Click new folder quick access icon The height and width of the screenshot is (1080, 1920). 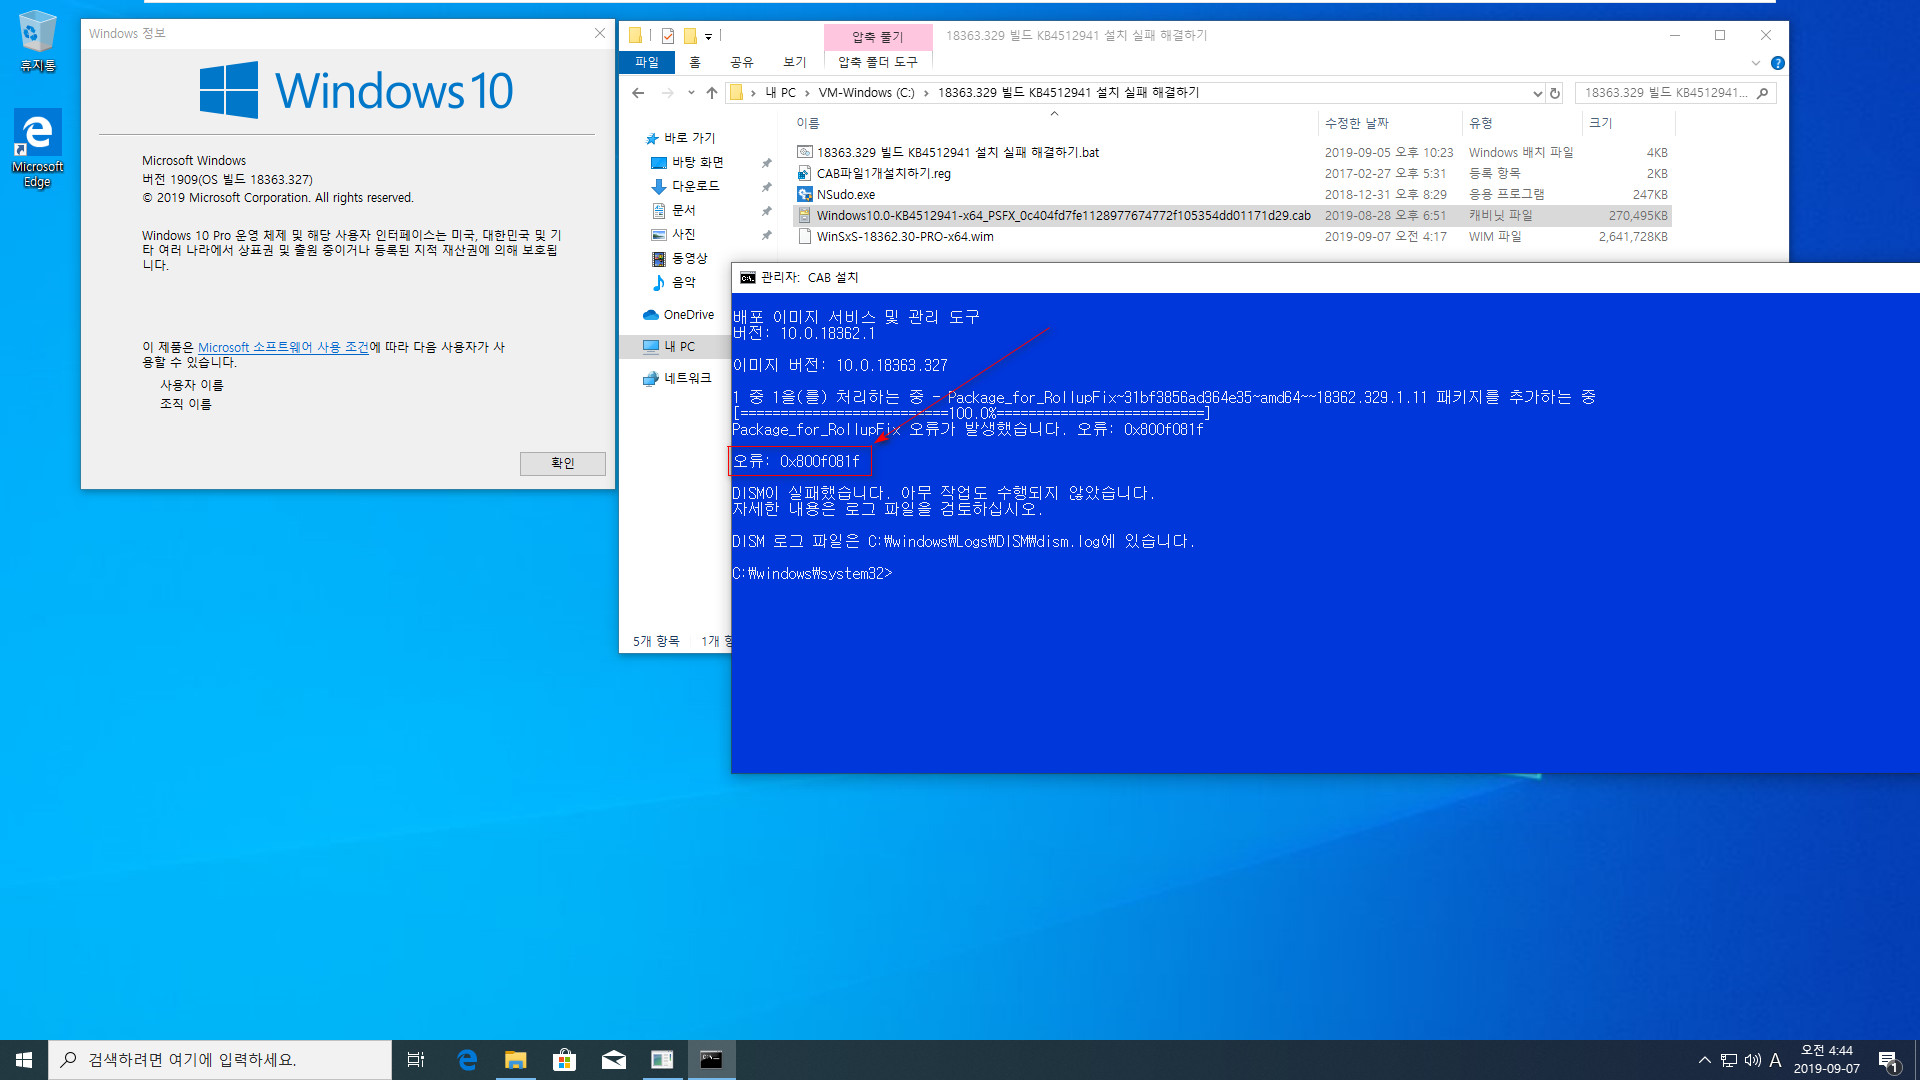[x=689, y=36]
